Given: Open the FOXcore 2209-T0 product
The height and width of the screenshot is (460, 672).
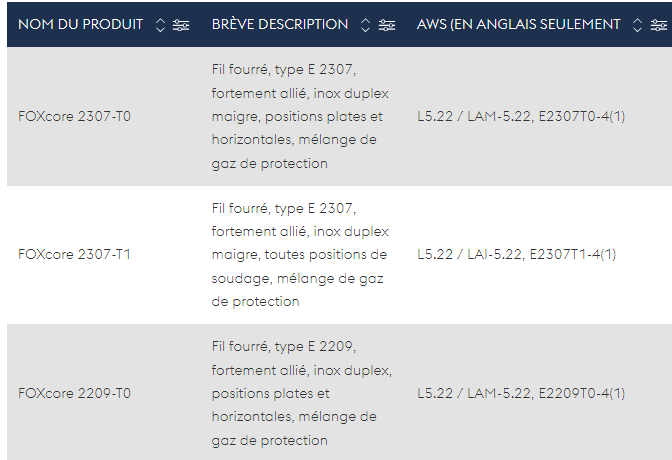Looking at the screenshot, I should pos(74,394).
